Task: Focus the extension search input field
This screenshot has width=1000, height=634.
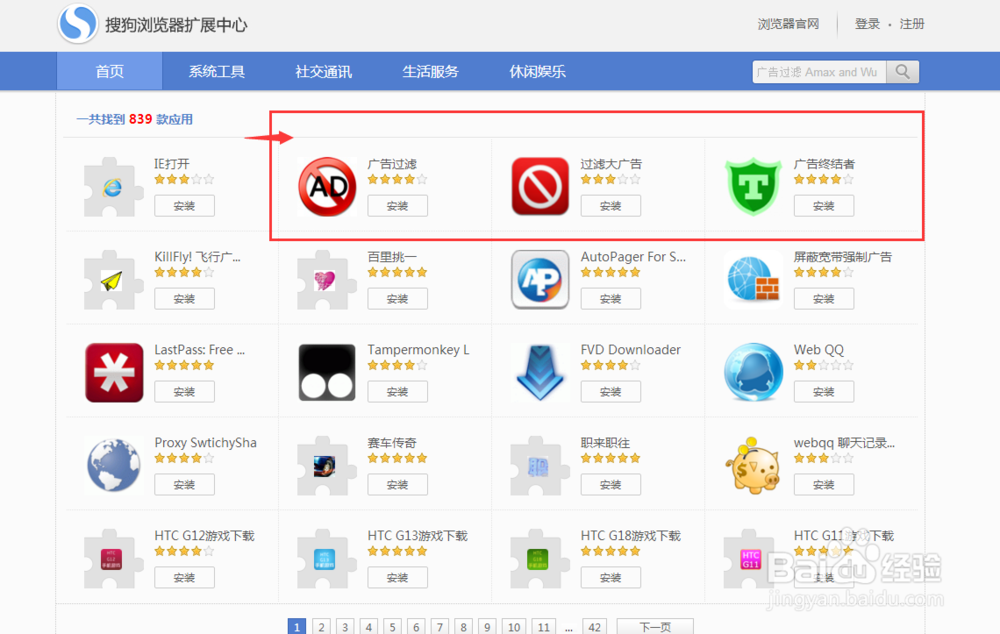Action: [x=820, y=72]
